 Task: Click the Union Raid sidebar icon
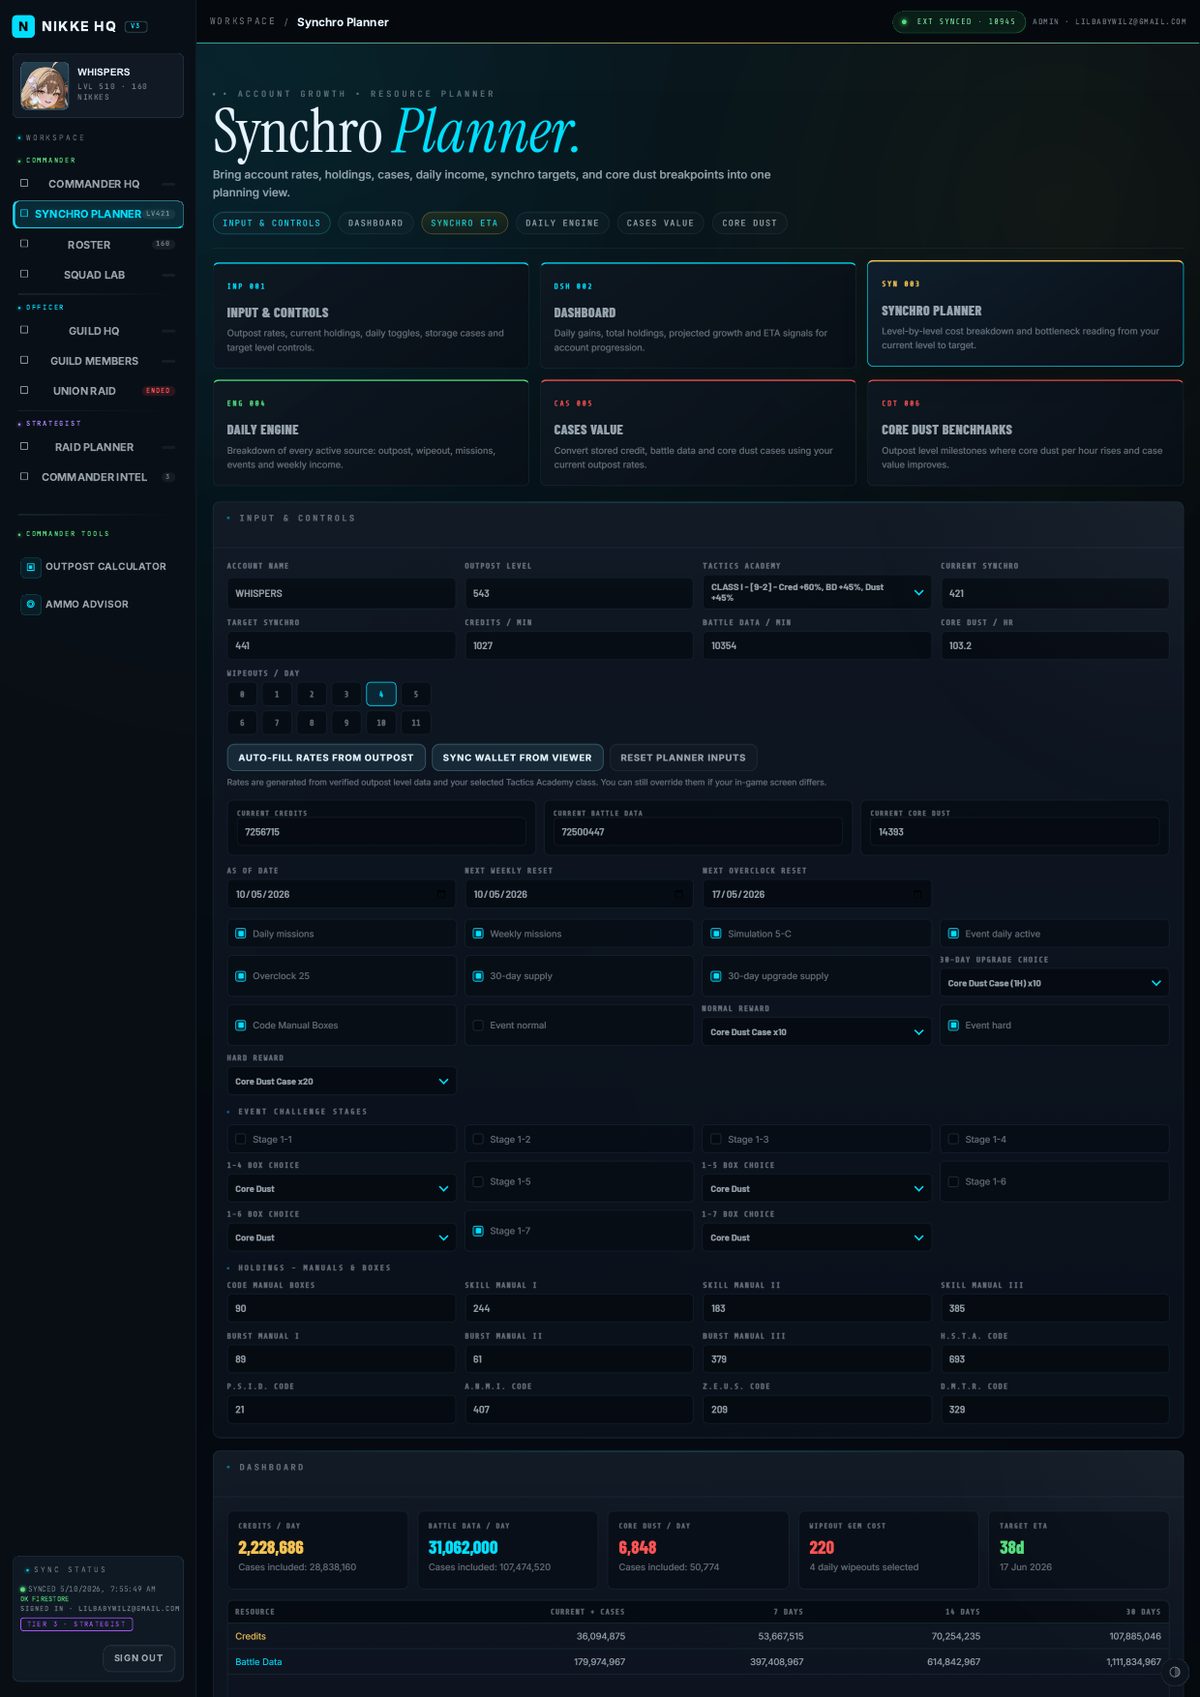click(x=24, y=390)
